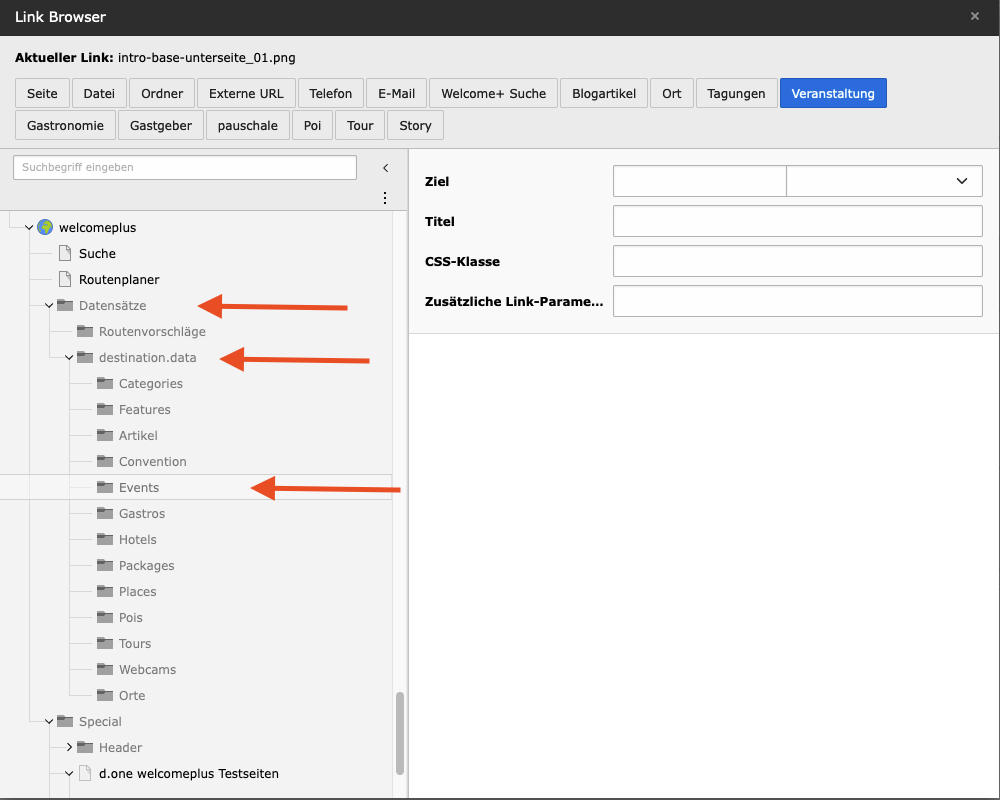
Task: Switch to the Seite tab
Action: point(42,93)
